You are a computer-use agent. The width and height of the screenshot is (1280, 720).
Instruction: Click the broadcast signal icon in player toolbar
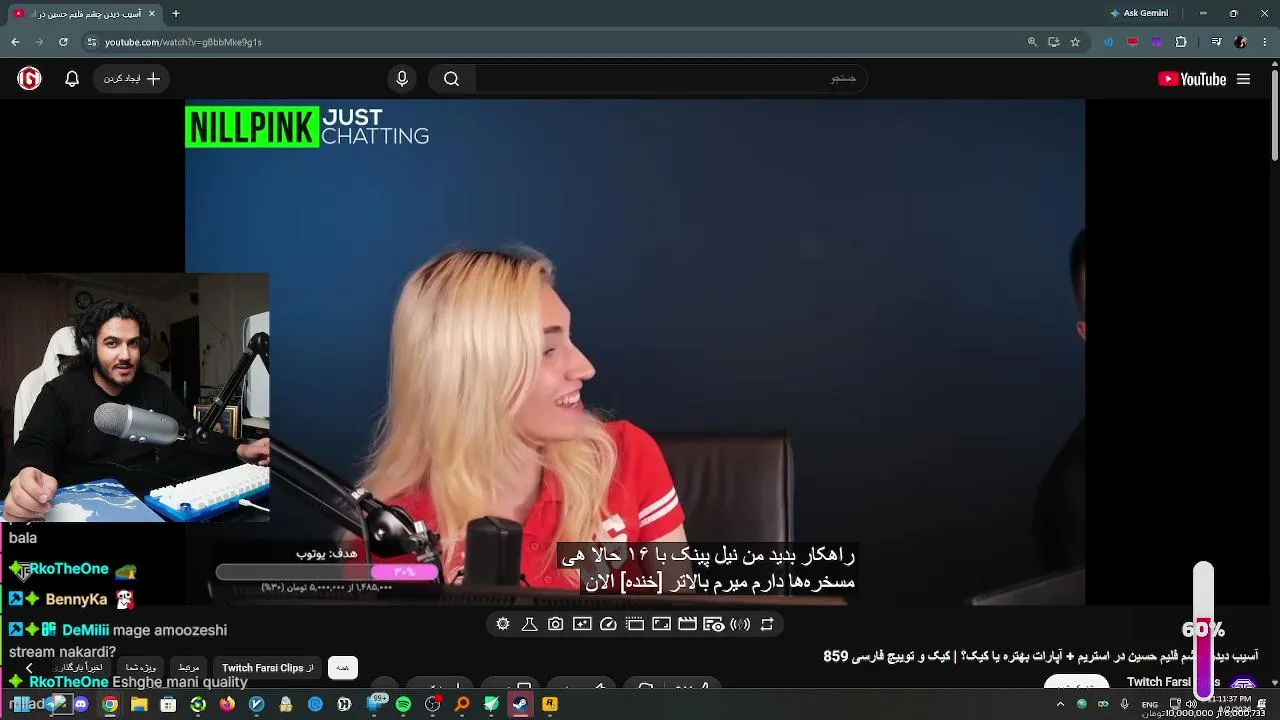[740, 624]
